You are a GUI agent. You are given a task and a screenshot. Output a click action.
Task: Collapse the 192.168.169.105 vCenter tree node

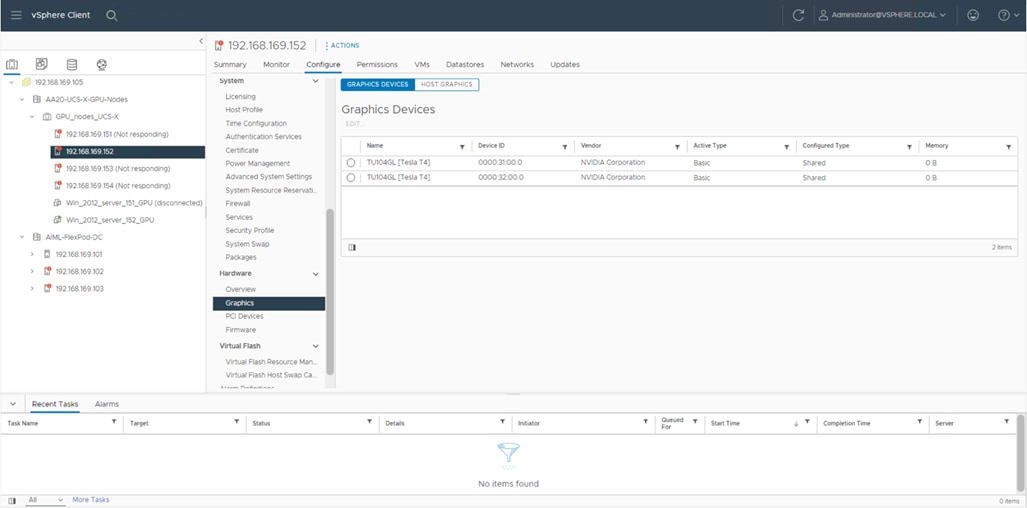tap(12, 82)
